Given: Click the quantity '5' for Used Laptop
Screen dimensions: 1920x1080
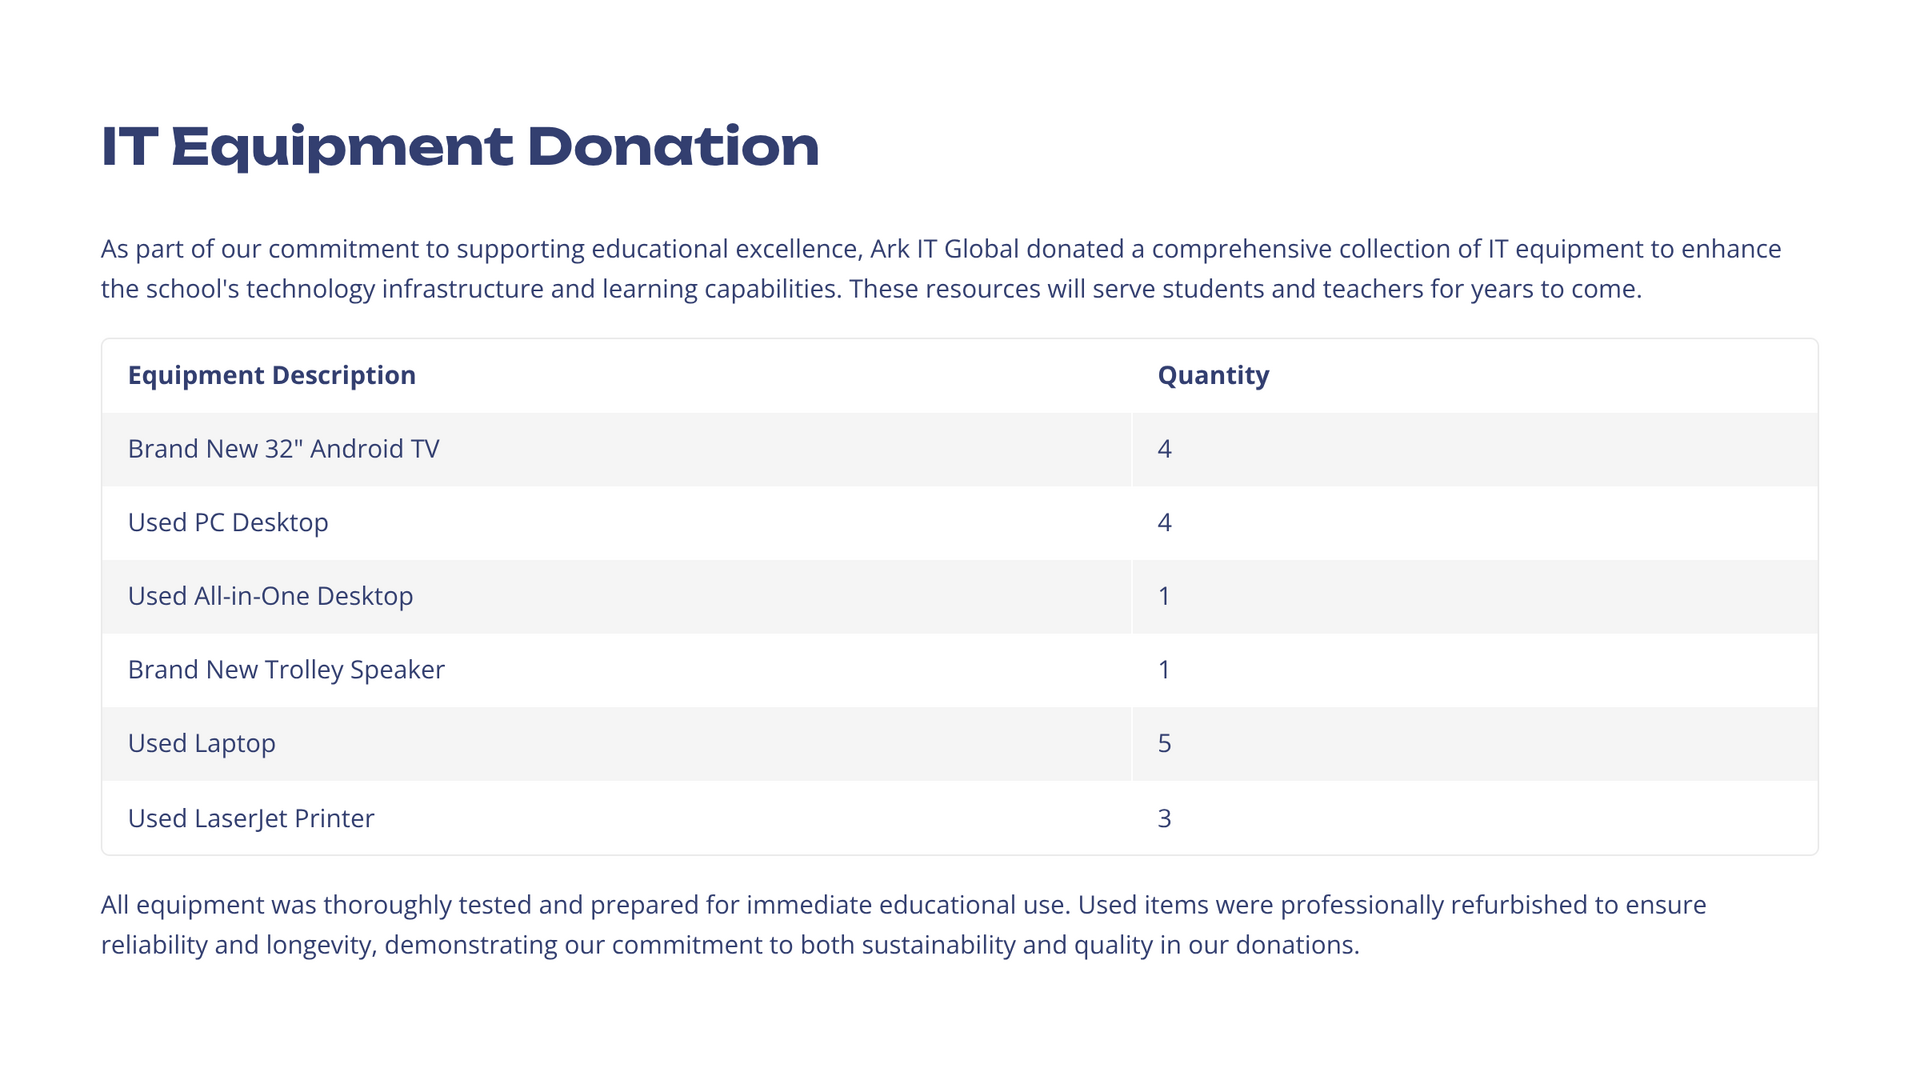Looking at the screenshot, I should coord(1164,744).
